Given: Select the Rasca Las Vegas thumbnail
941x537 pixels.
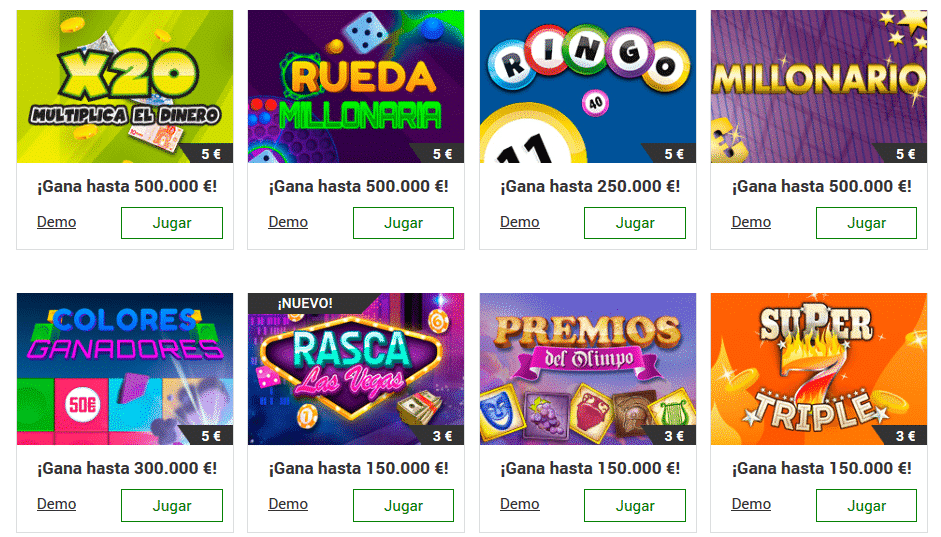Looking at the screenshot, I should [356, 369].
